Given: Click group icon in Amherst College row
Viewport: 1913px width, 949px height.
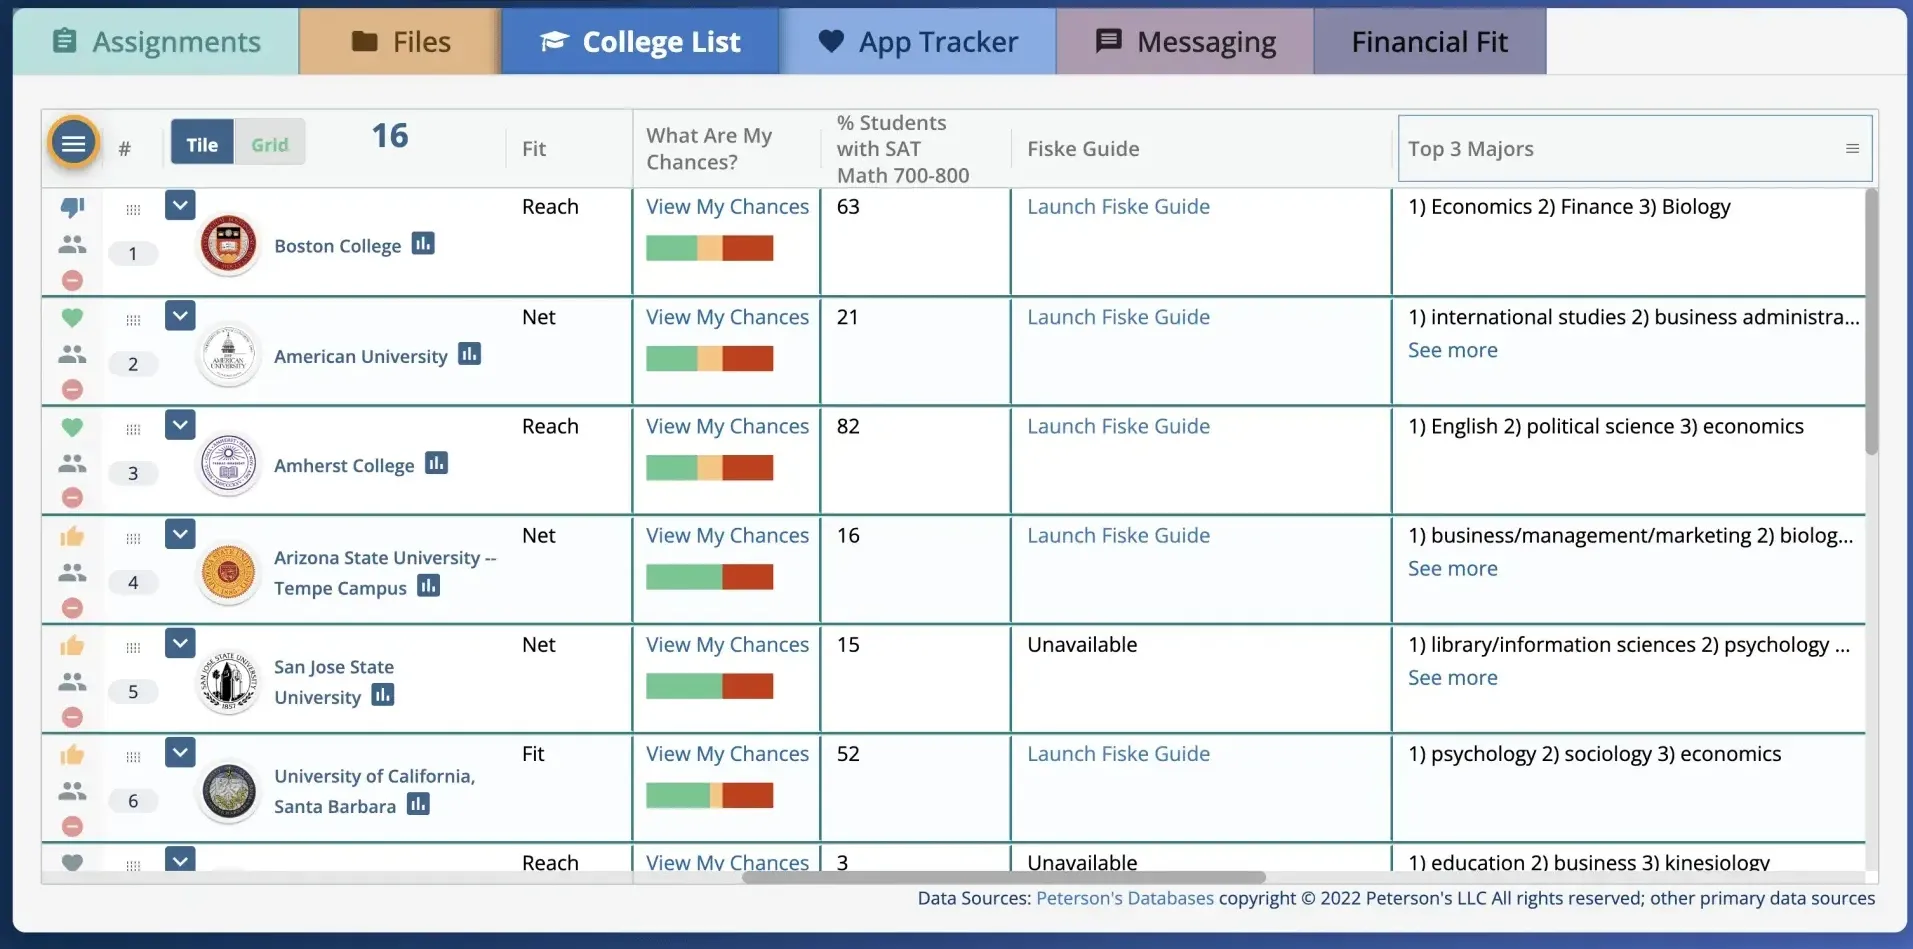Looking at the screenshot, I should (x=72, y=463).
